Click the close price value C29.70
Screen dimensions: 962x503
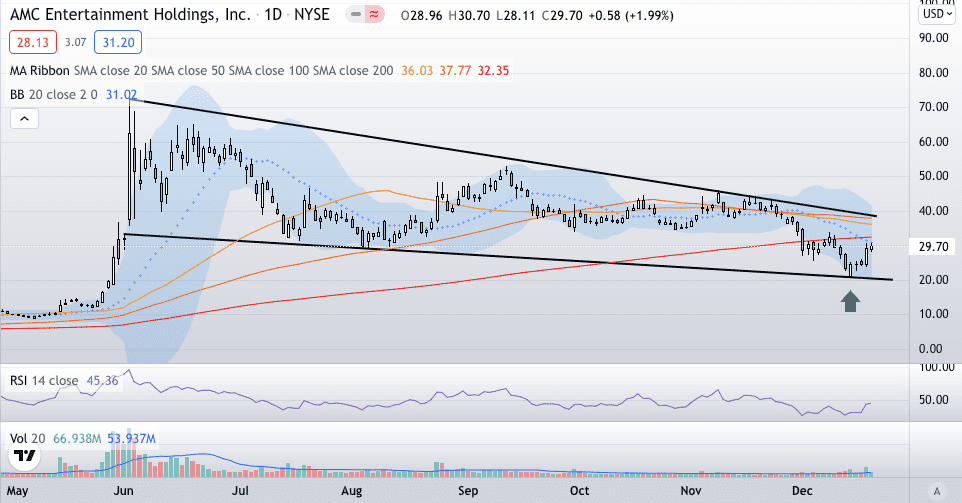point(562,16)
